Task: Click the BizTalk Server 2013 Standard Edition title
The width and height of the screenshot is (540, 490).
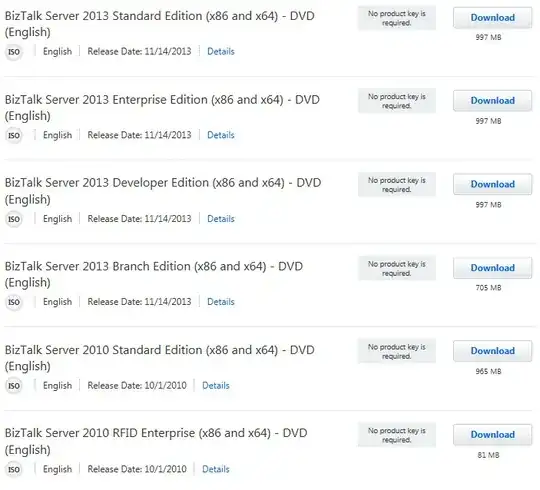Action: 159,24
